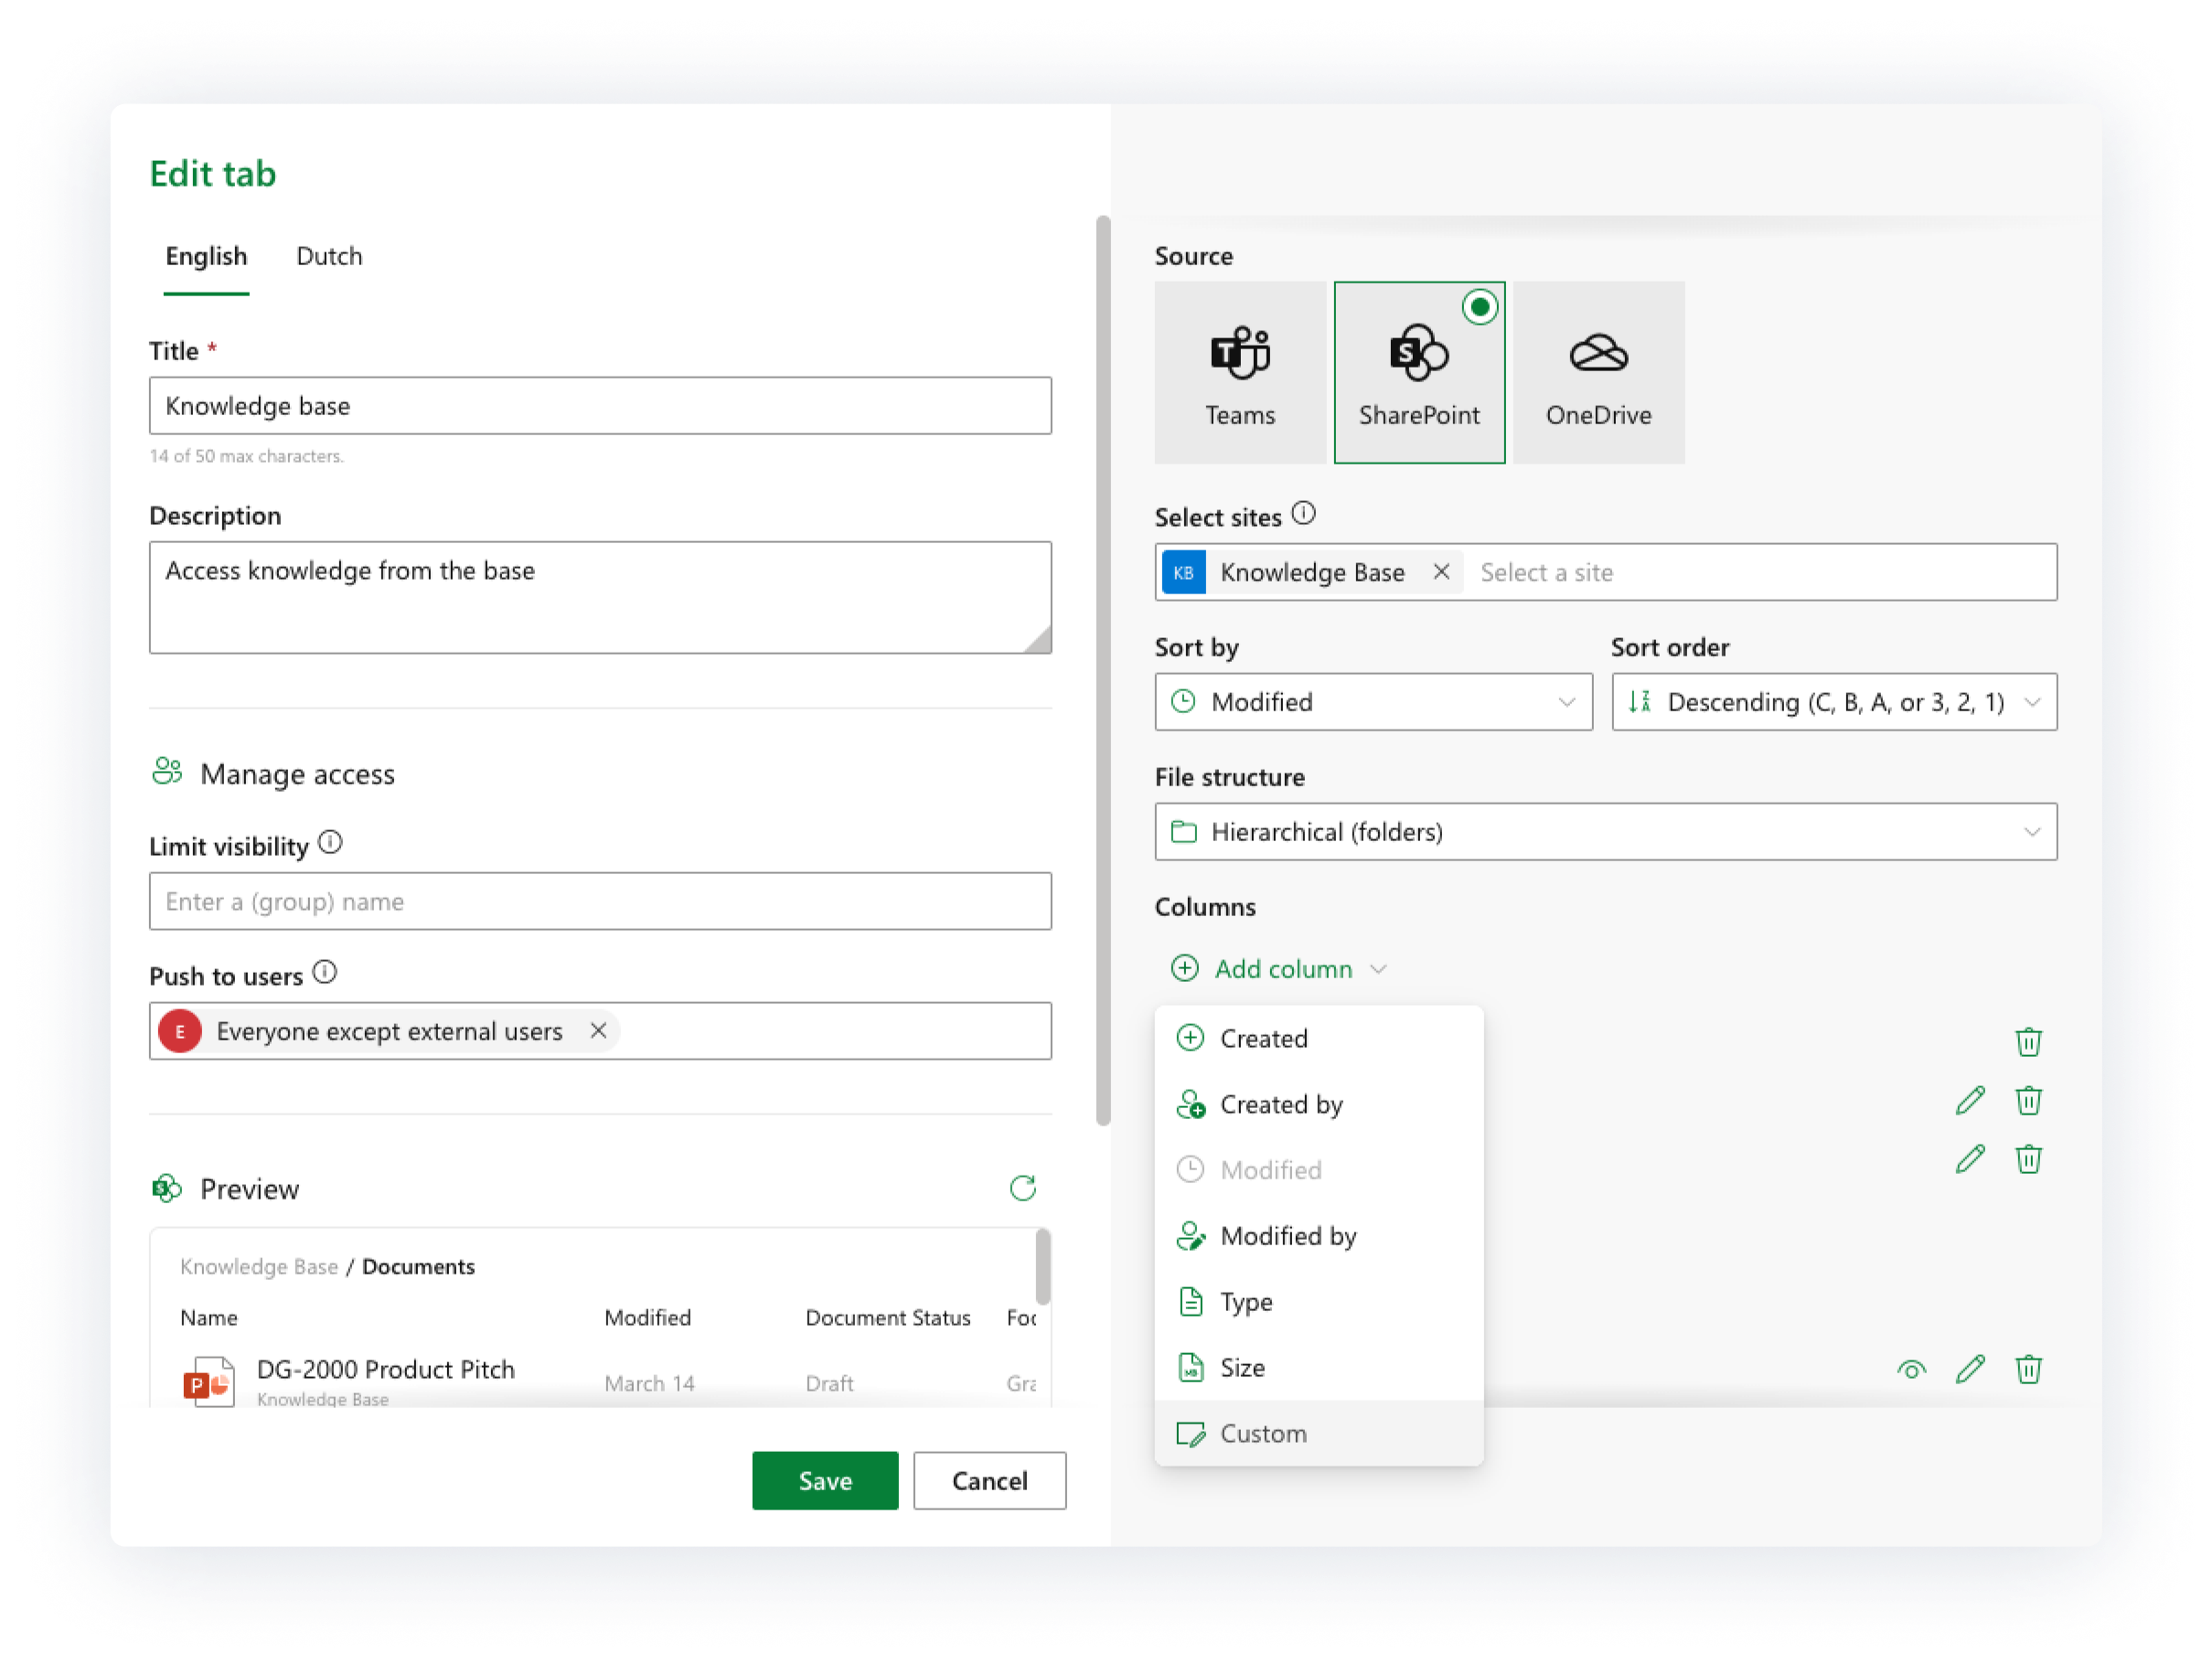Screen dimensions: 2212x1663
Task: Choose OneDrive as the source
Action: point(1598,372)
